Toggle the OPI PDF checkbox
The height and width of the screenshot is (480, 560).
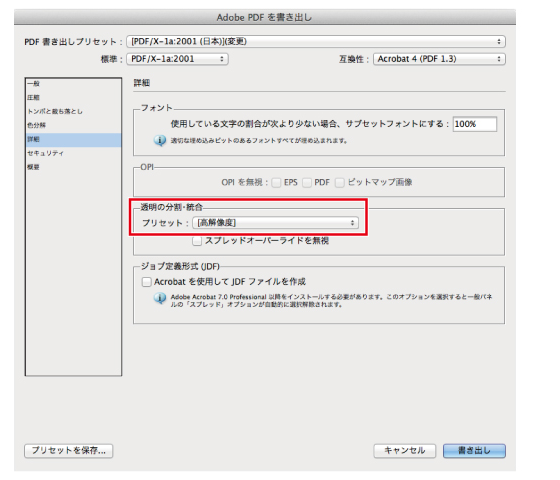pos(307,182)
